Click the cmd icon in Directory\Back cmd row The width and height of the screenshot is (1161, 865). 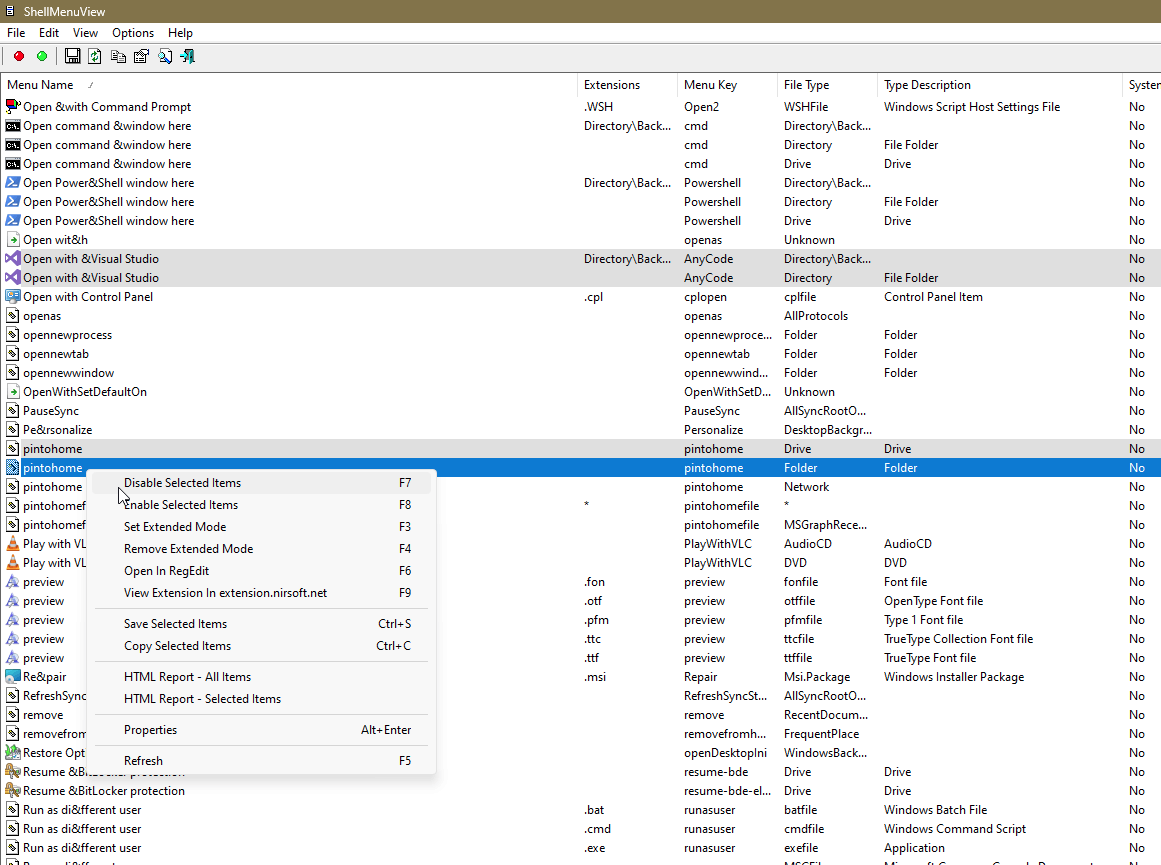click(13, 126)
